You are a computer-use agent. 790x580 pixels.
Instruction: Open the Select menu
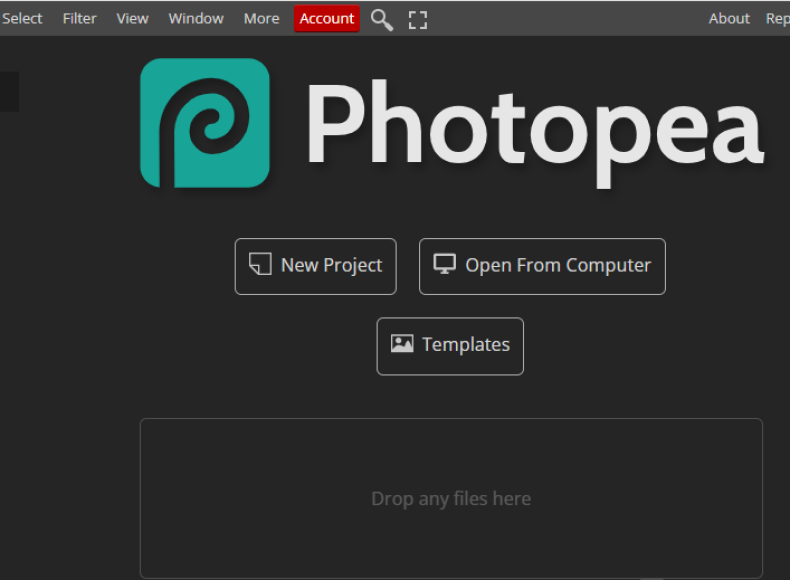click(x=22, y=19)
